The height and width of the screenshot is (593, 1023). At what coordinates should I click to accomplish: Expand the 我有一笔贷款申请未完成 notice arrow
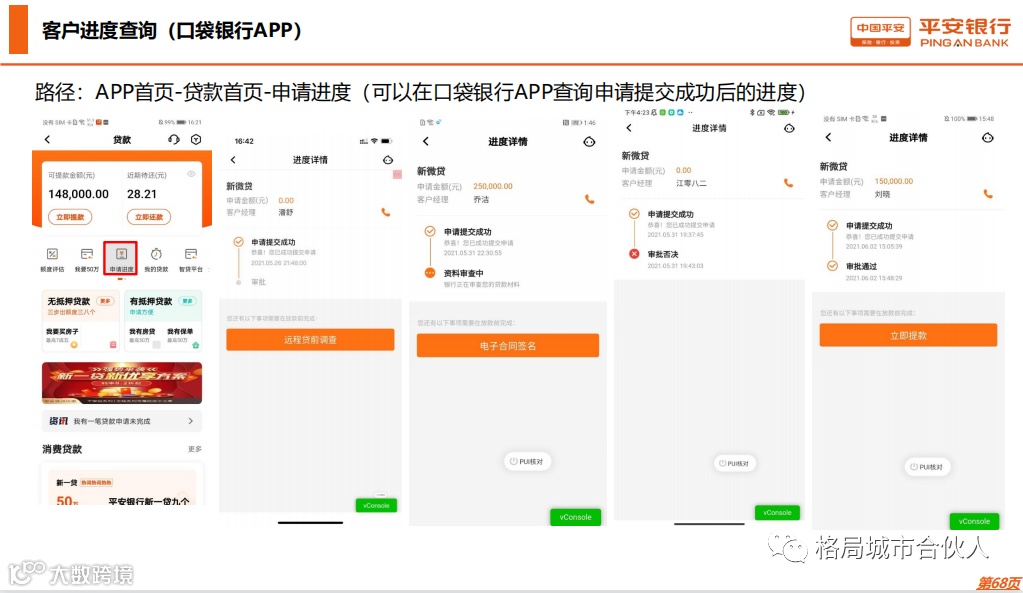[191, 421]
